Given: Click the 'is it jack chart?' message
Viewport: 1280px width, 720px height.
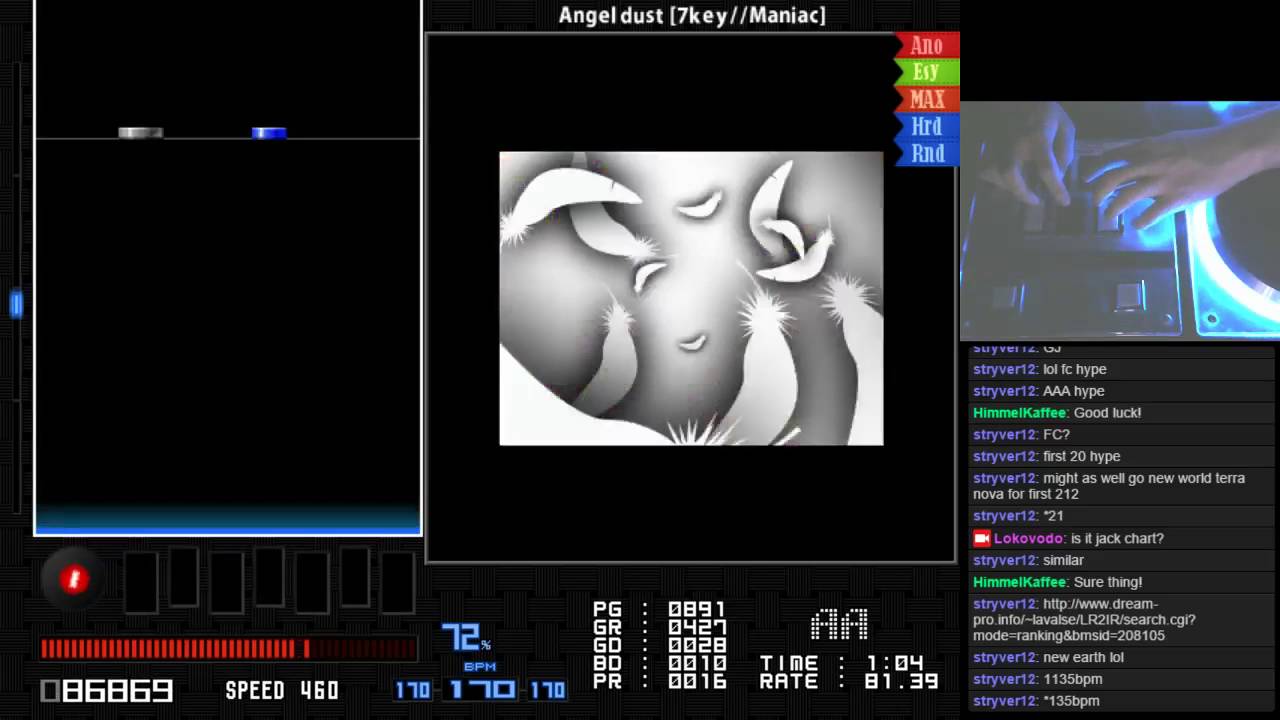Looking at the screenshot, I should [x=1117, y=538].
